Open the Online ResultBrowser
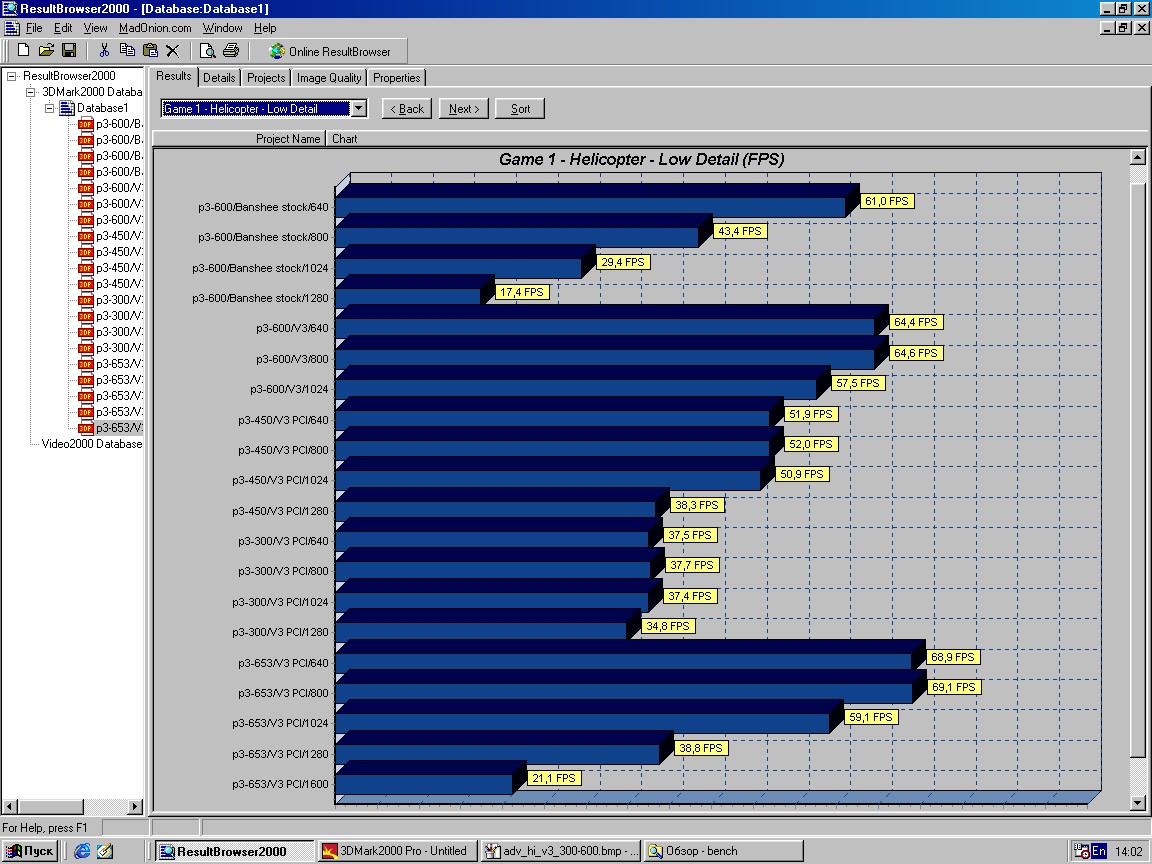The width and height of the screenshot is (1152, 864). [330, 51]
